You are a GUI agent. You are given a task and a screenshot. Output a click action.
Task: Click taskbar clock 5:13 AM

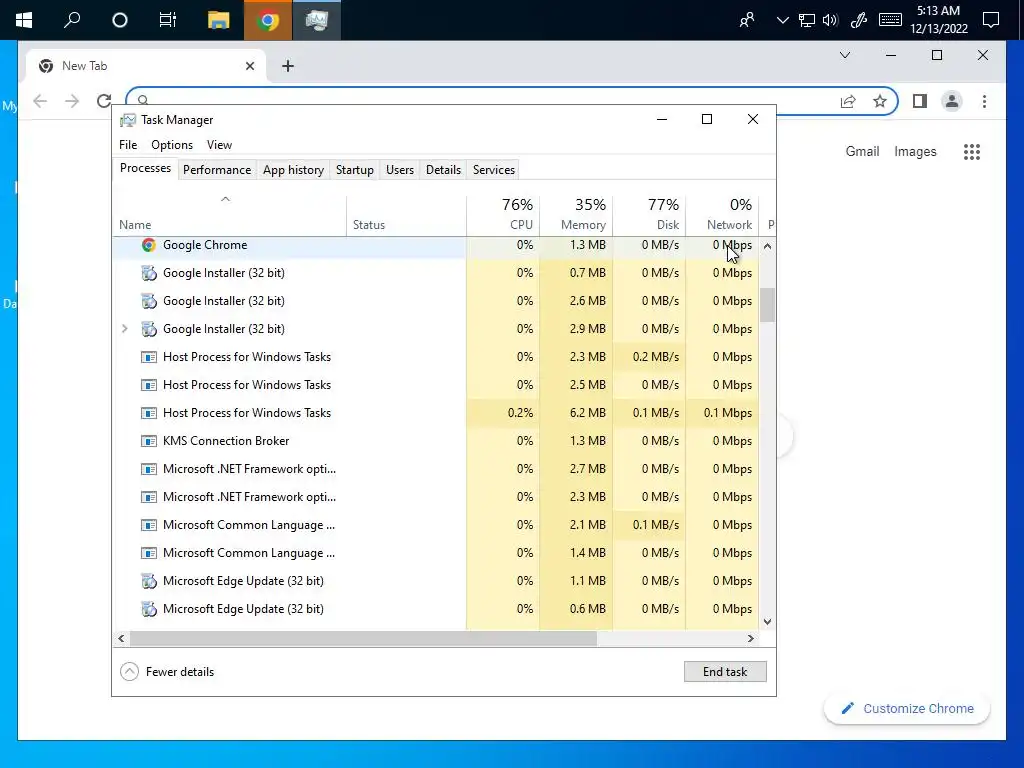click(x=938, y=20)
